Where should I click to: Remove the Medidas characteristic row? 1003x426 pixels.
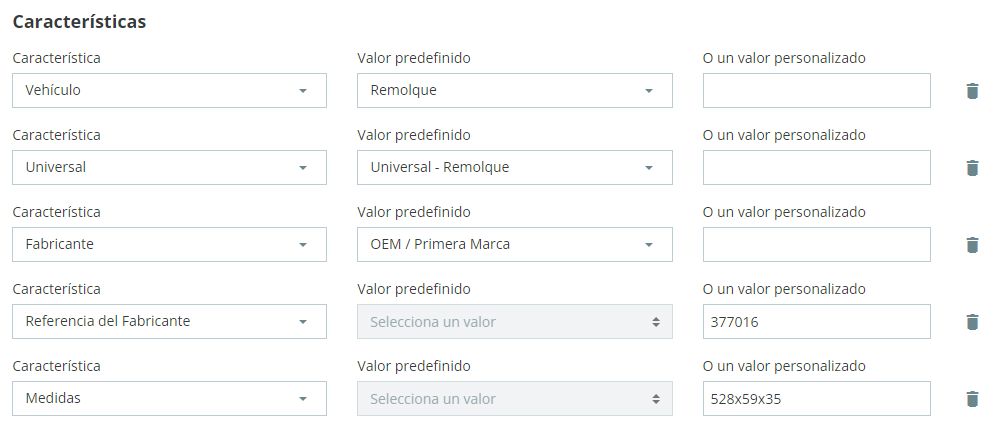[971, 399]
